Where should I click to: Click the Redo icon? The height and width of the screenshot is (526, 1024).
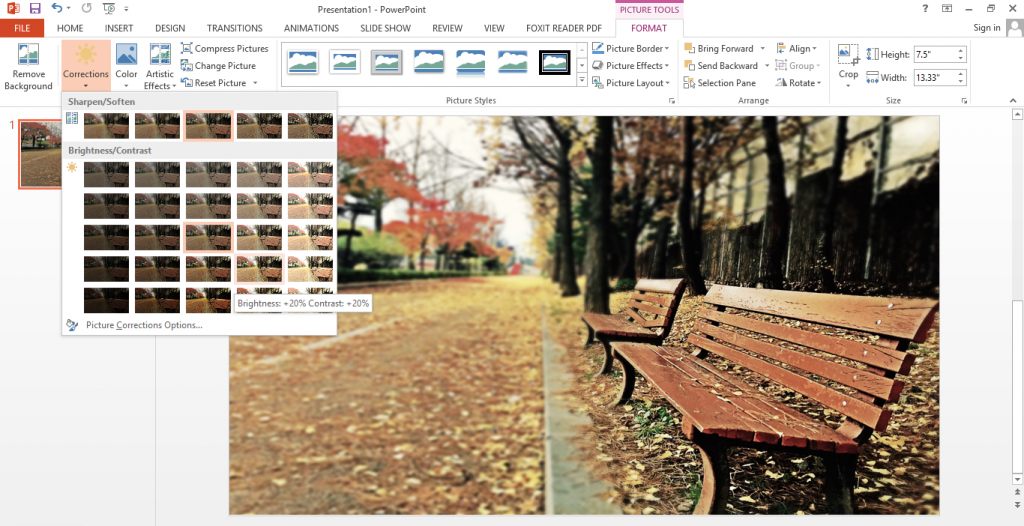(86, 8)
